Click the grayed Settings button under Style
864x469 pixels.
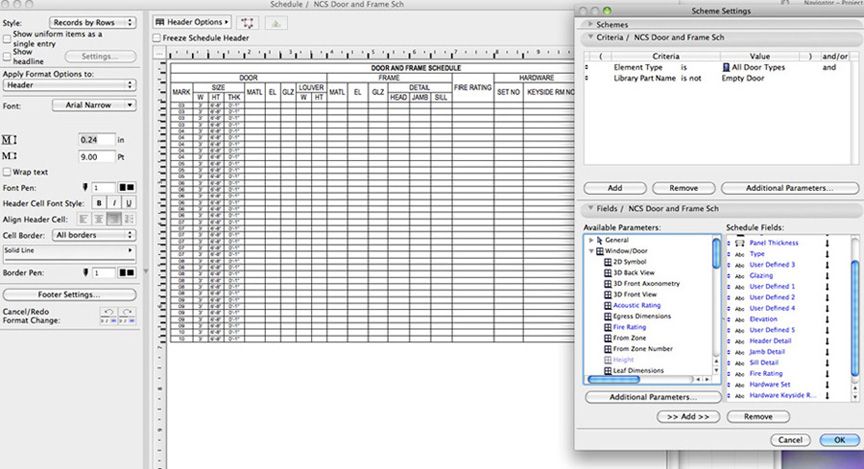point(100,56)
